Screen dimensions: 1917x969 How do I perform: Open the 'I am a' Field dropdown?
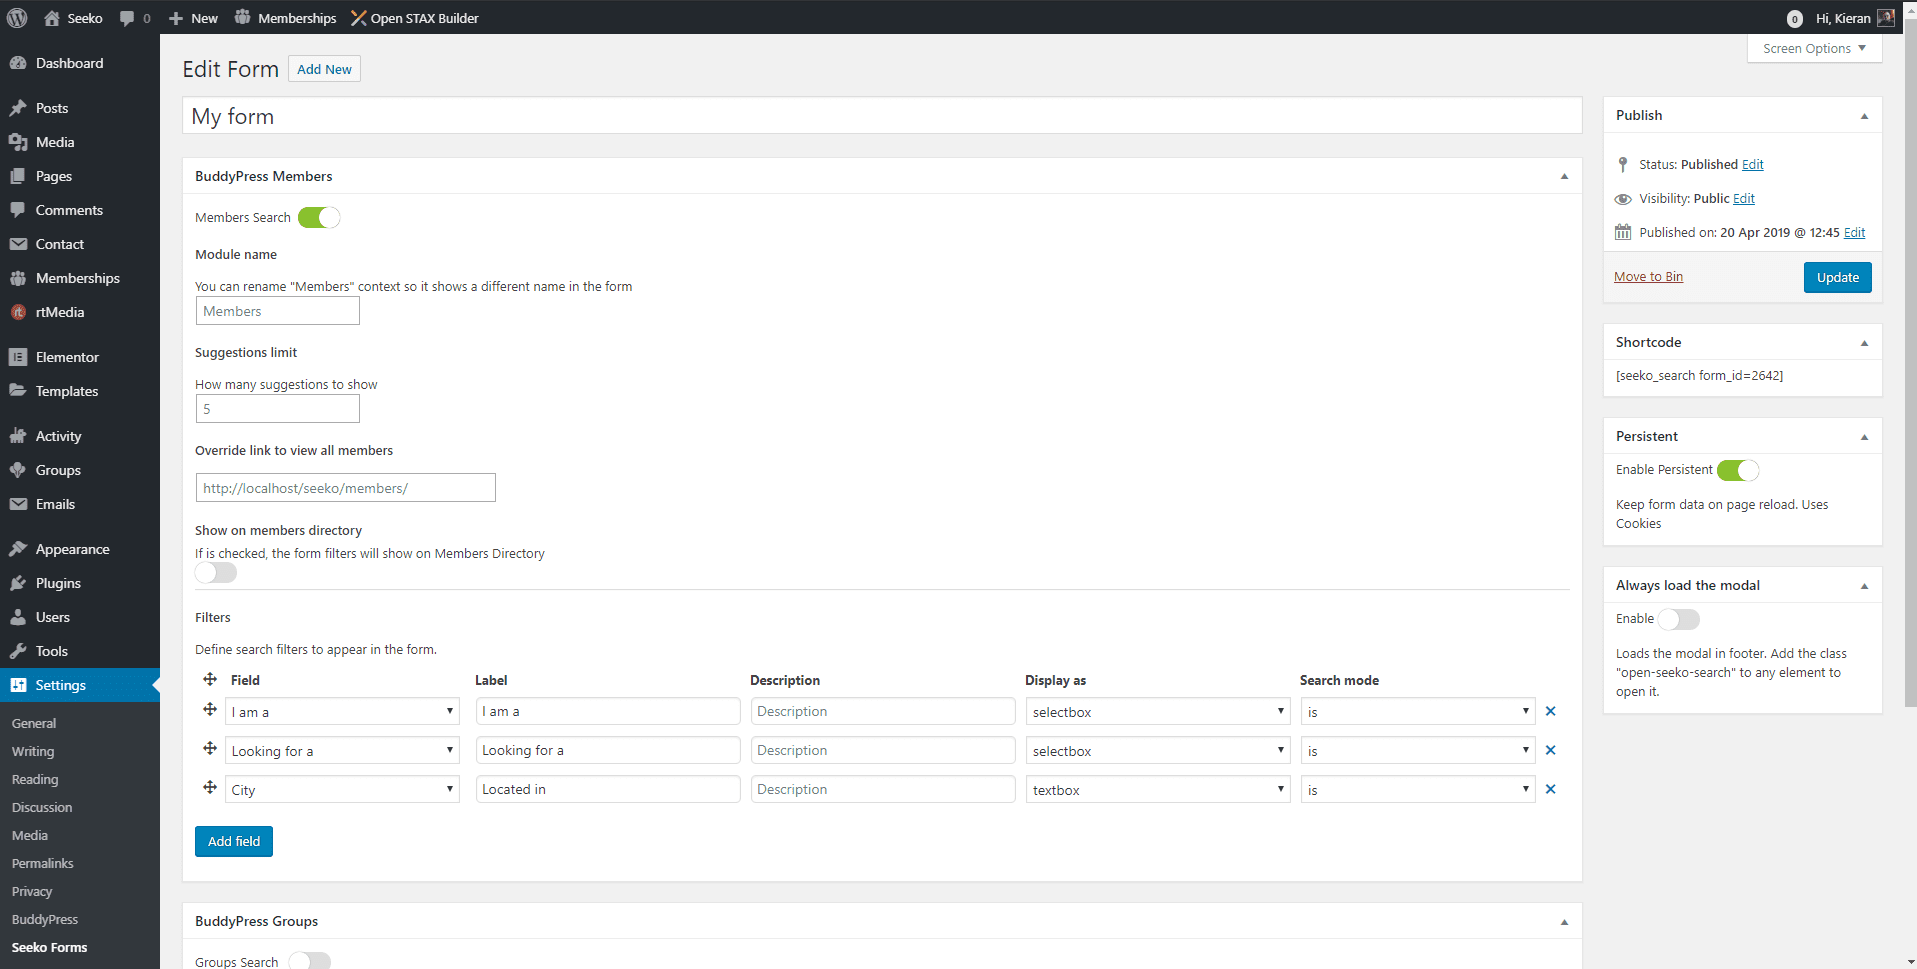coord(342,712)
